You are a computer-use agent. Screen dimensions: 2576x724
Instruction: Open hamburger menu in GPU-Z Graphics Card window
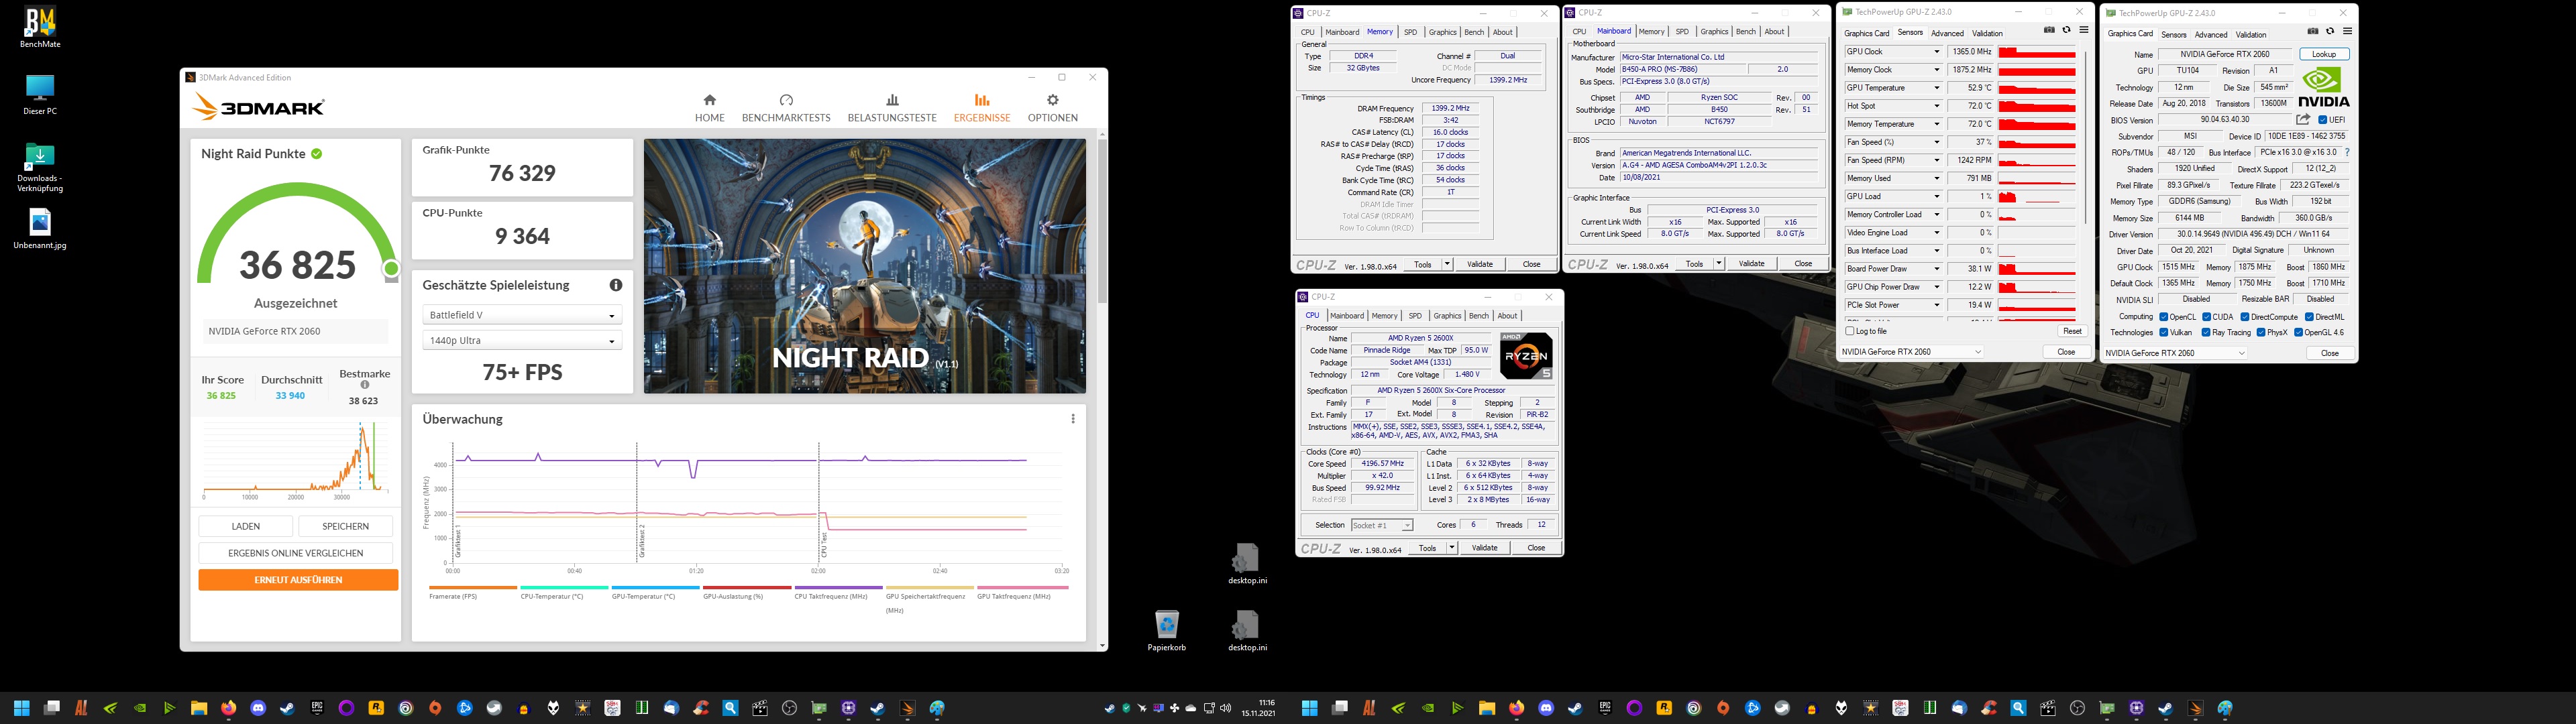point(2347,31)
